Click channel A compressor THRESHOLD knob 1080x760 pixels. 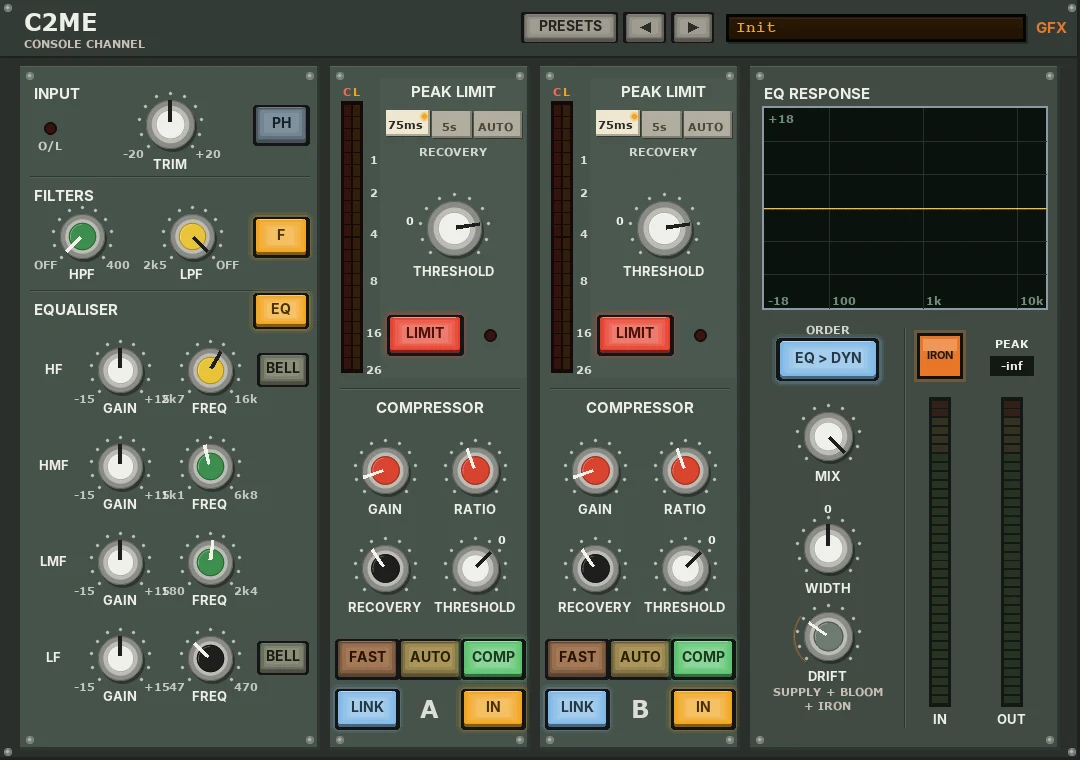(475, 569)
